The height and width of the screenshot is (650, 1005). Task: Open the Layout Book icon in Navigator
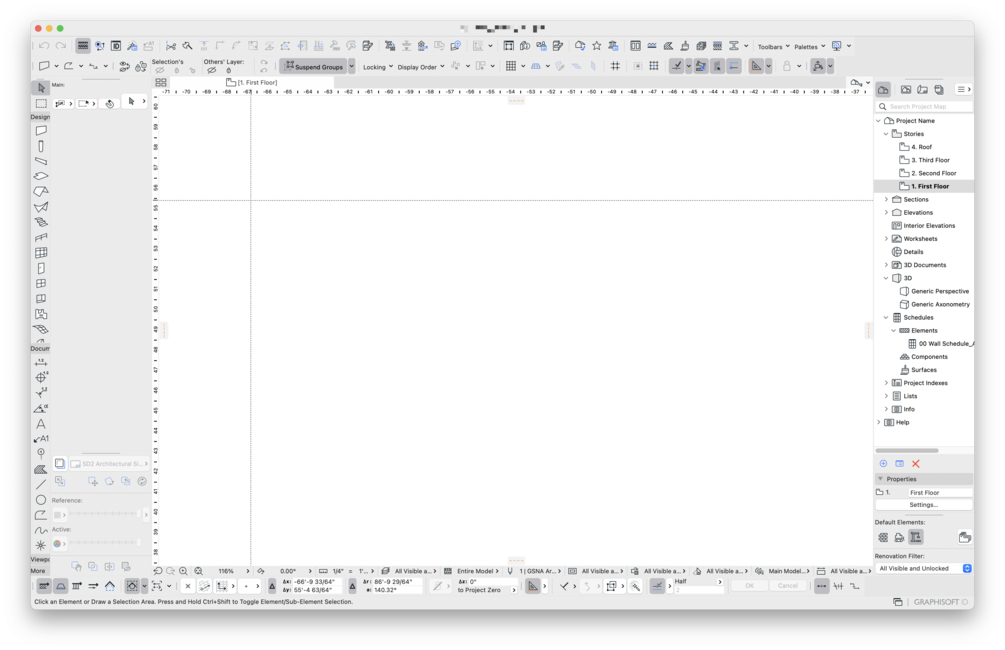[922, 90]
